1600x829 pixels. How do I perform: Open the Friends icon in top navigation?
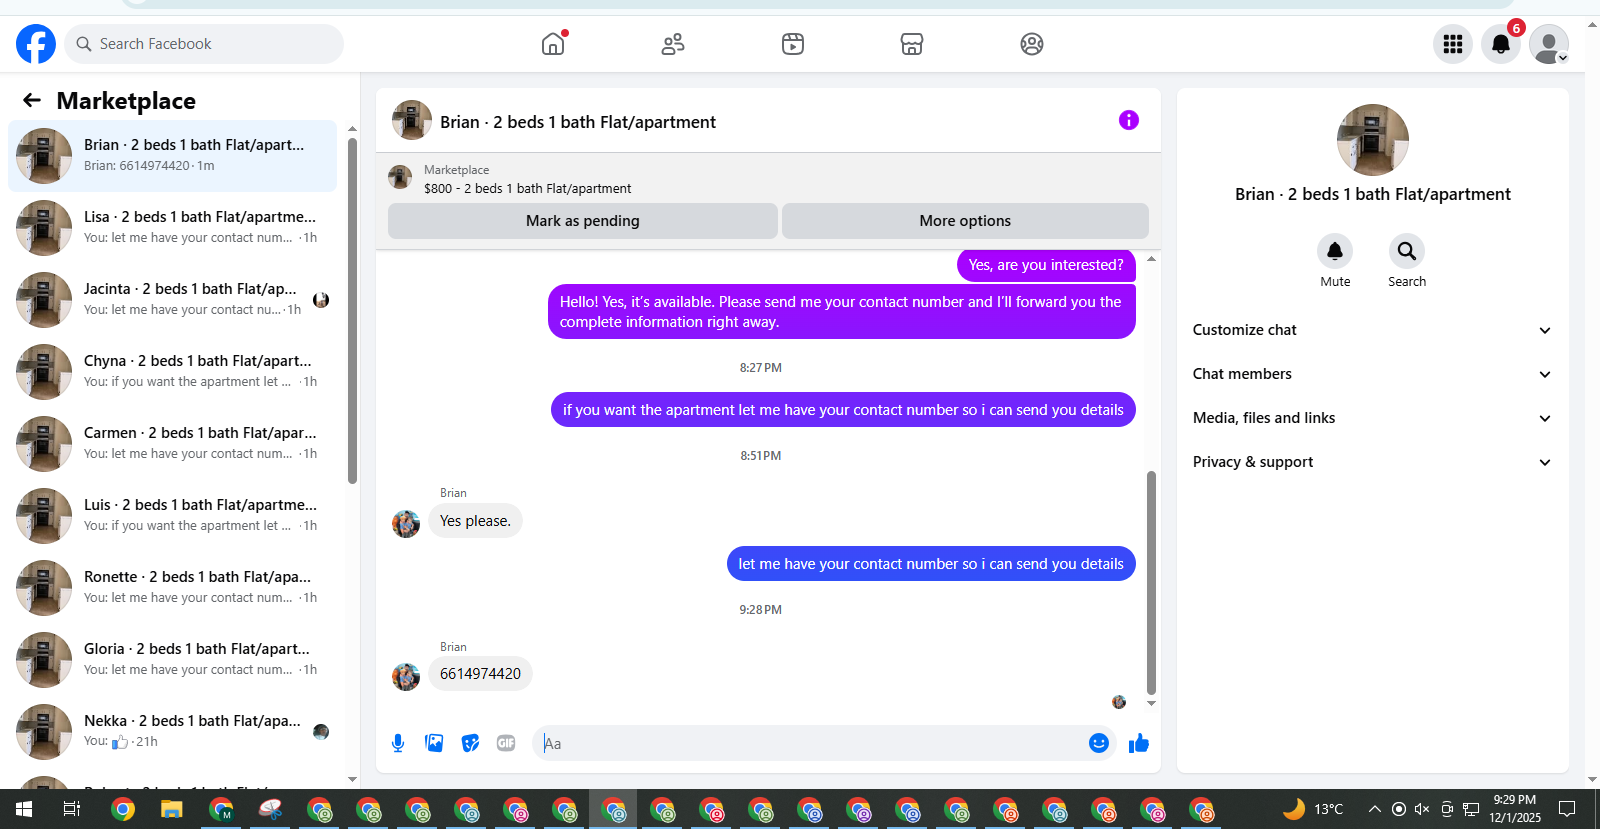[673, 44]
